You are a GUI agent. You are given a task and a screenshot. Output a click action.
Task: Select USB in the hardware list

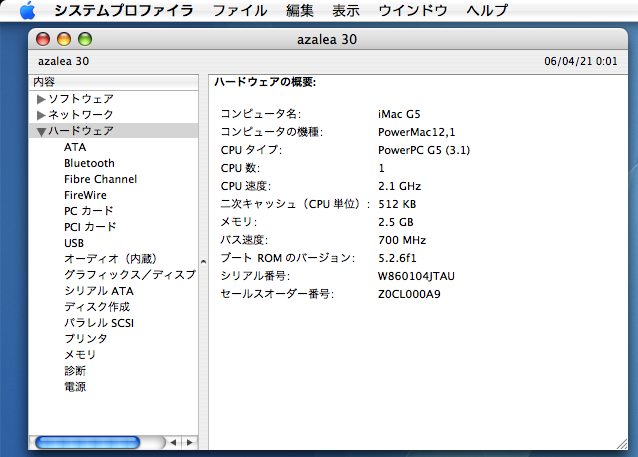pos(74,243)
